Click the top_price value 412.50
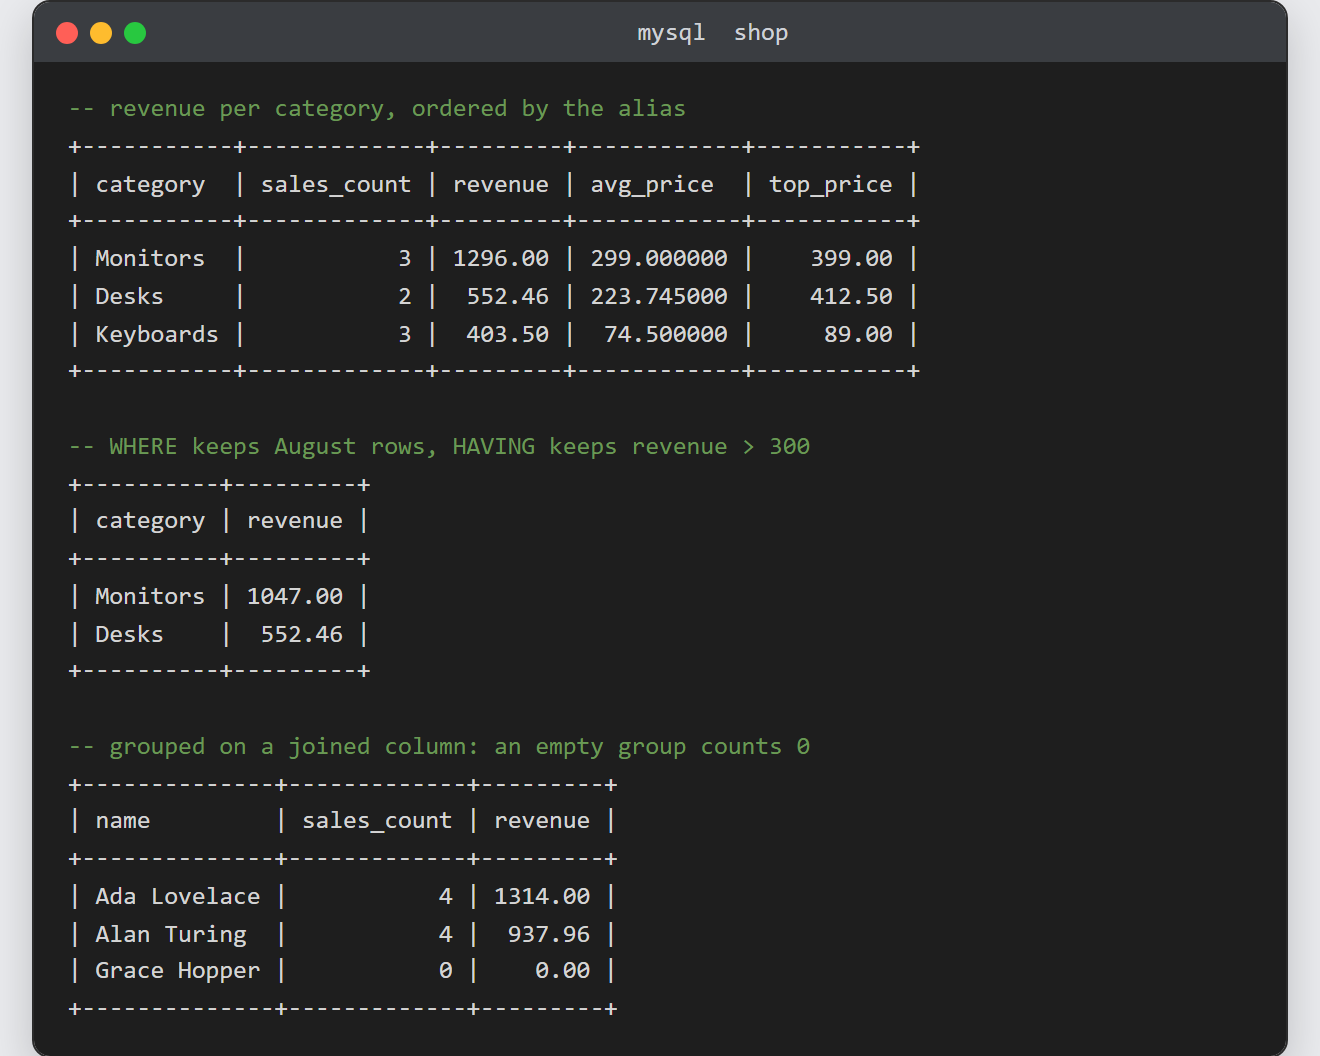The width and height of the screenshot is (1320, 1056). pyautogui.click(x=851, y=297)
